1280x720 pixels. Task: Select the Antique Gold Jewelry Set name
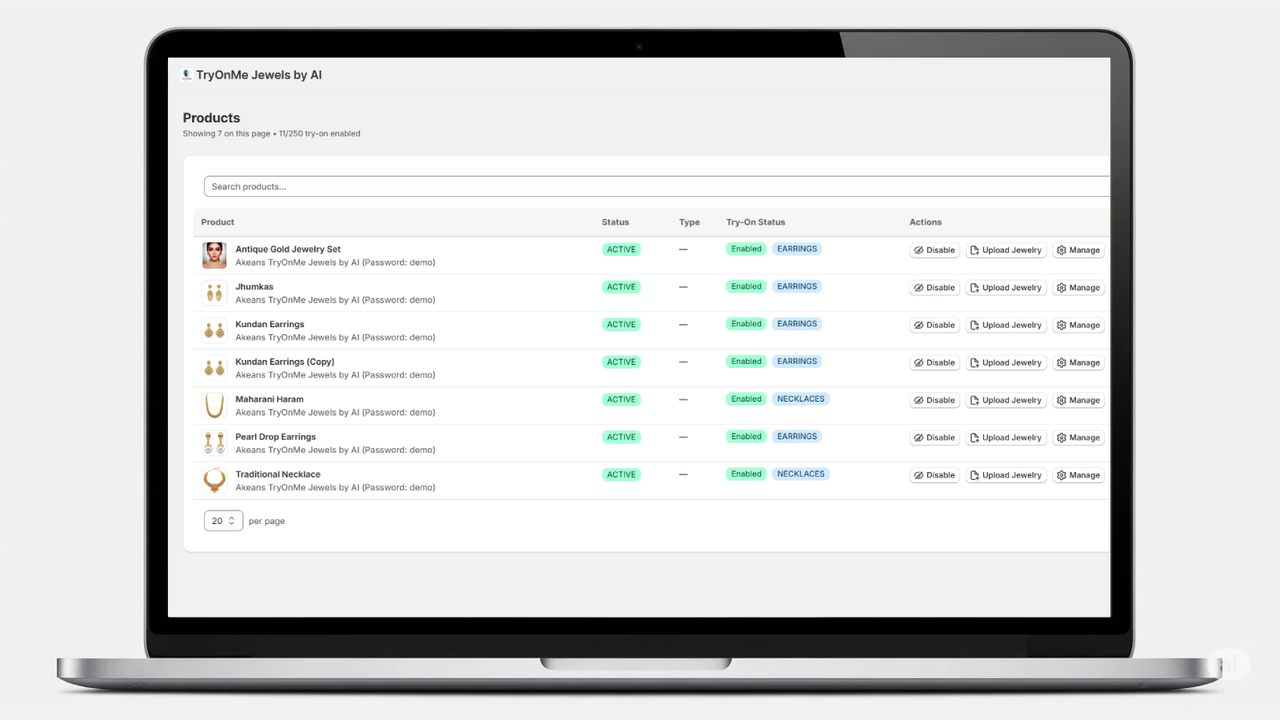coord(288,249)
